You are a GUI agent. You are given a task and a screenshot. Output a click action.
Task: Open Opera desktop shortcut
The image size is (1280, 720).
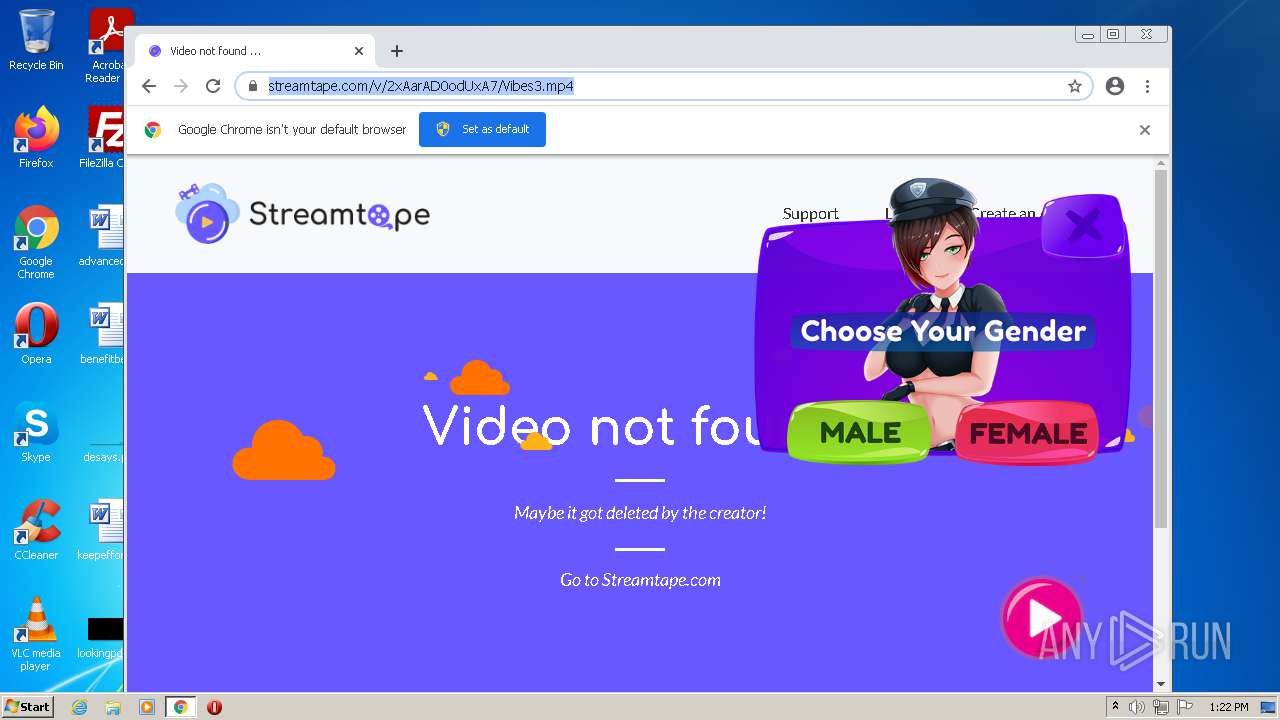click(x=36, y=333)
